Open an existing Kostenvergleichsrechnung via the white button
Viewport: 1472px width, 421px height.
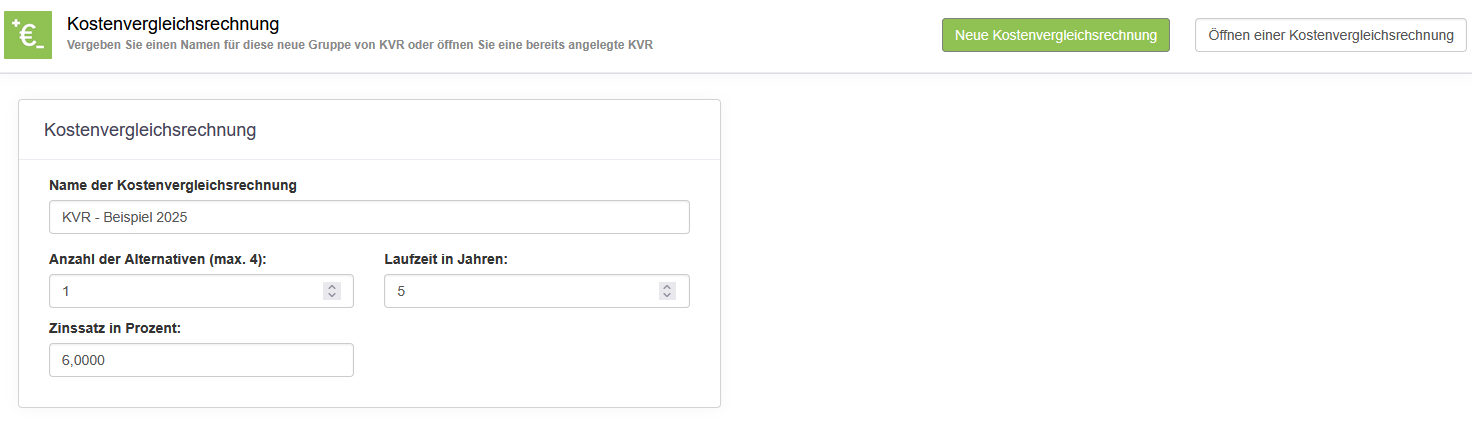pos(1330,35)
